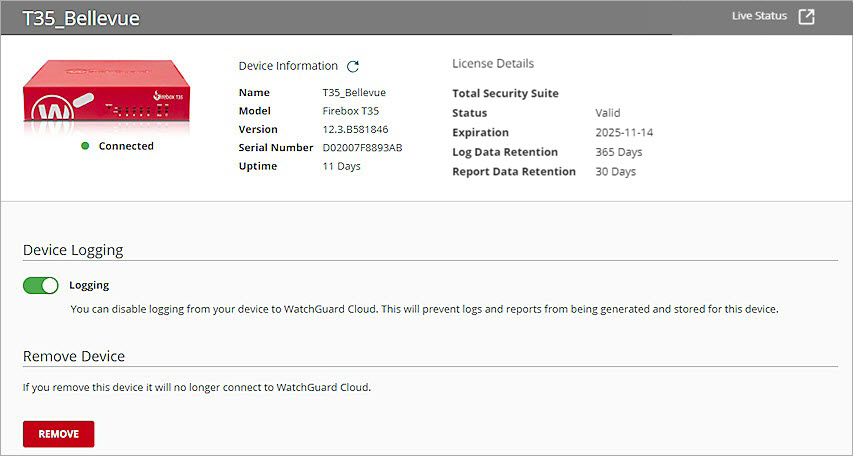Click the green Connected status dot
The width and height of the screenshot is (853, 456).
coord(86,146)
